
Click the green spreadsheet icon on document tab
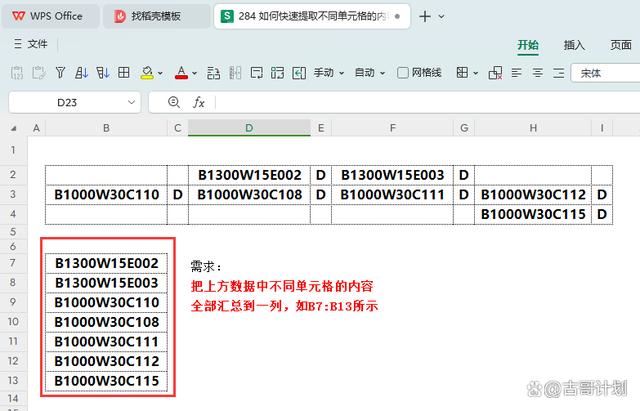click(227, 16)
